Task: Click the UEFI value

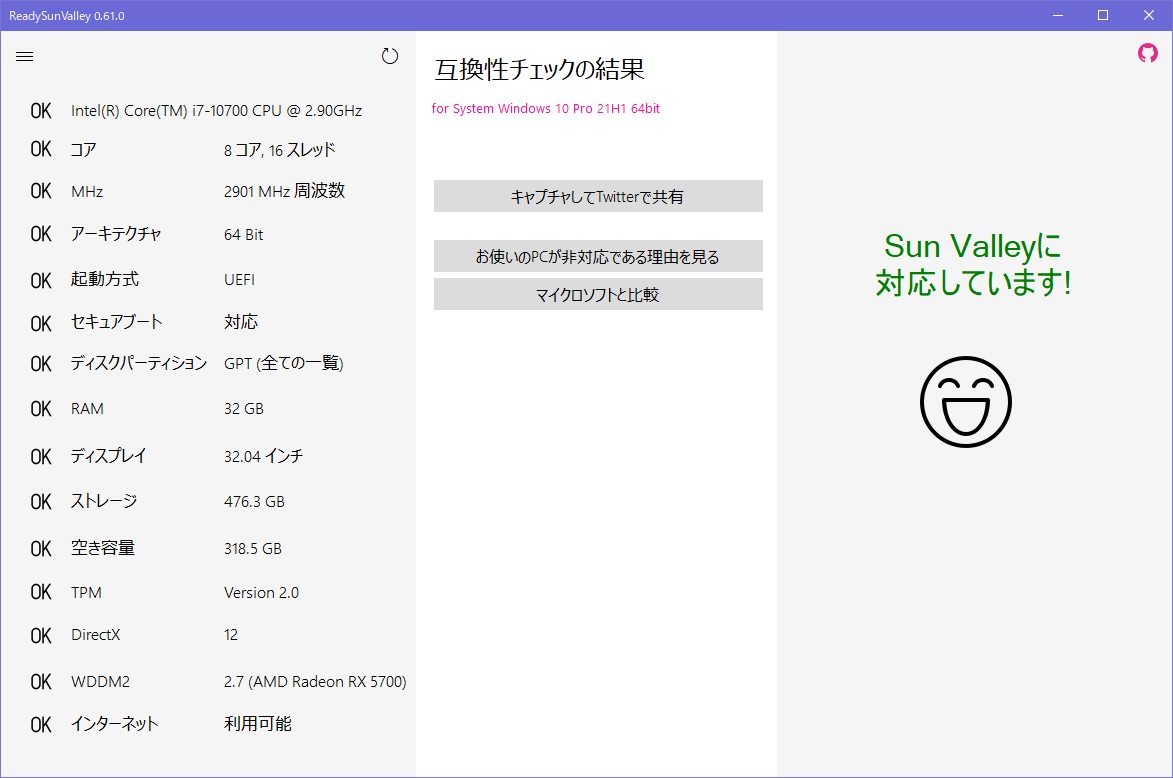Action: tap(239, 280)
